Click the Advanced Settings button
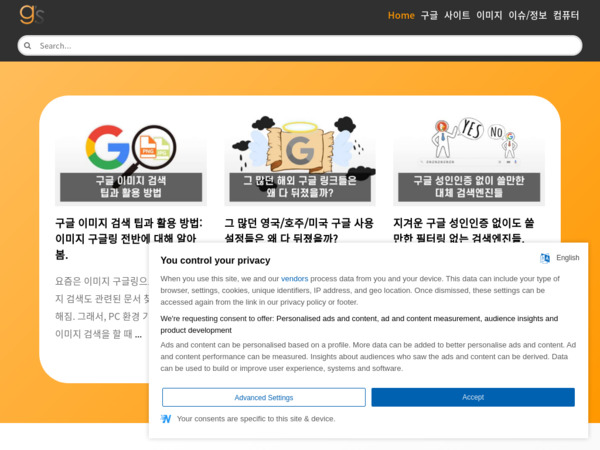The height and width of the screenshot is (450, 600). pyautogui.click(x=264, y=398)
